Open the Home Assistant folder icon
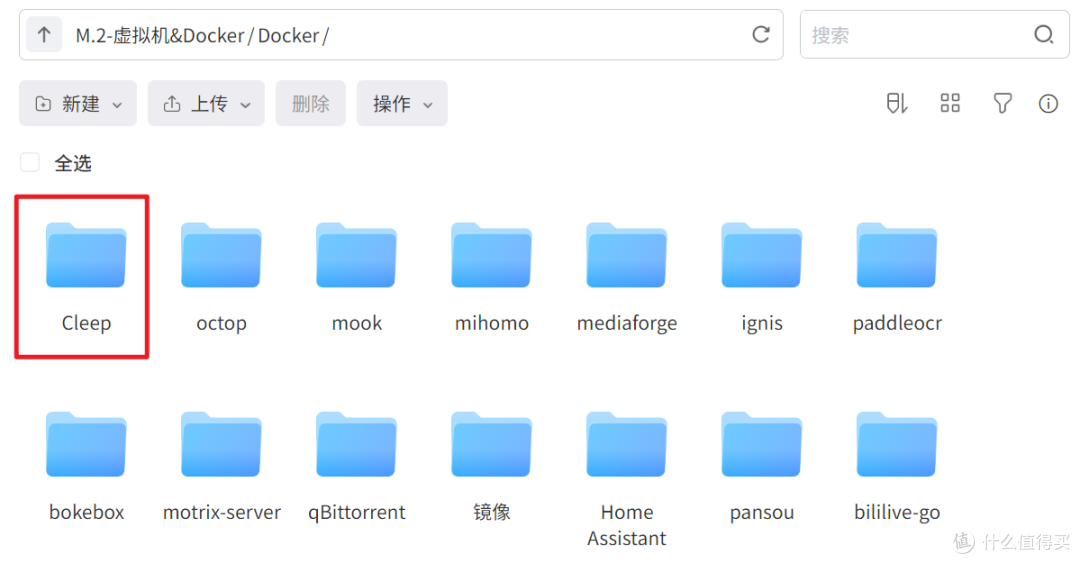This screenshot has height=564, width=1080. pos(626,444)
